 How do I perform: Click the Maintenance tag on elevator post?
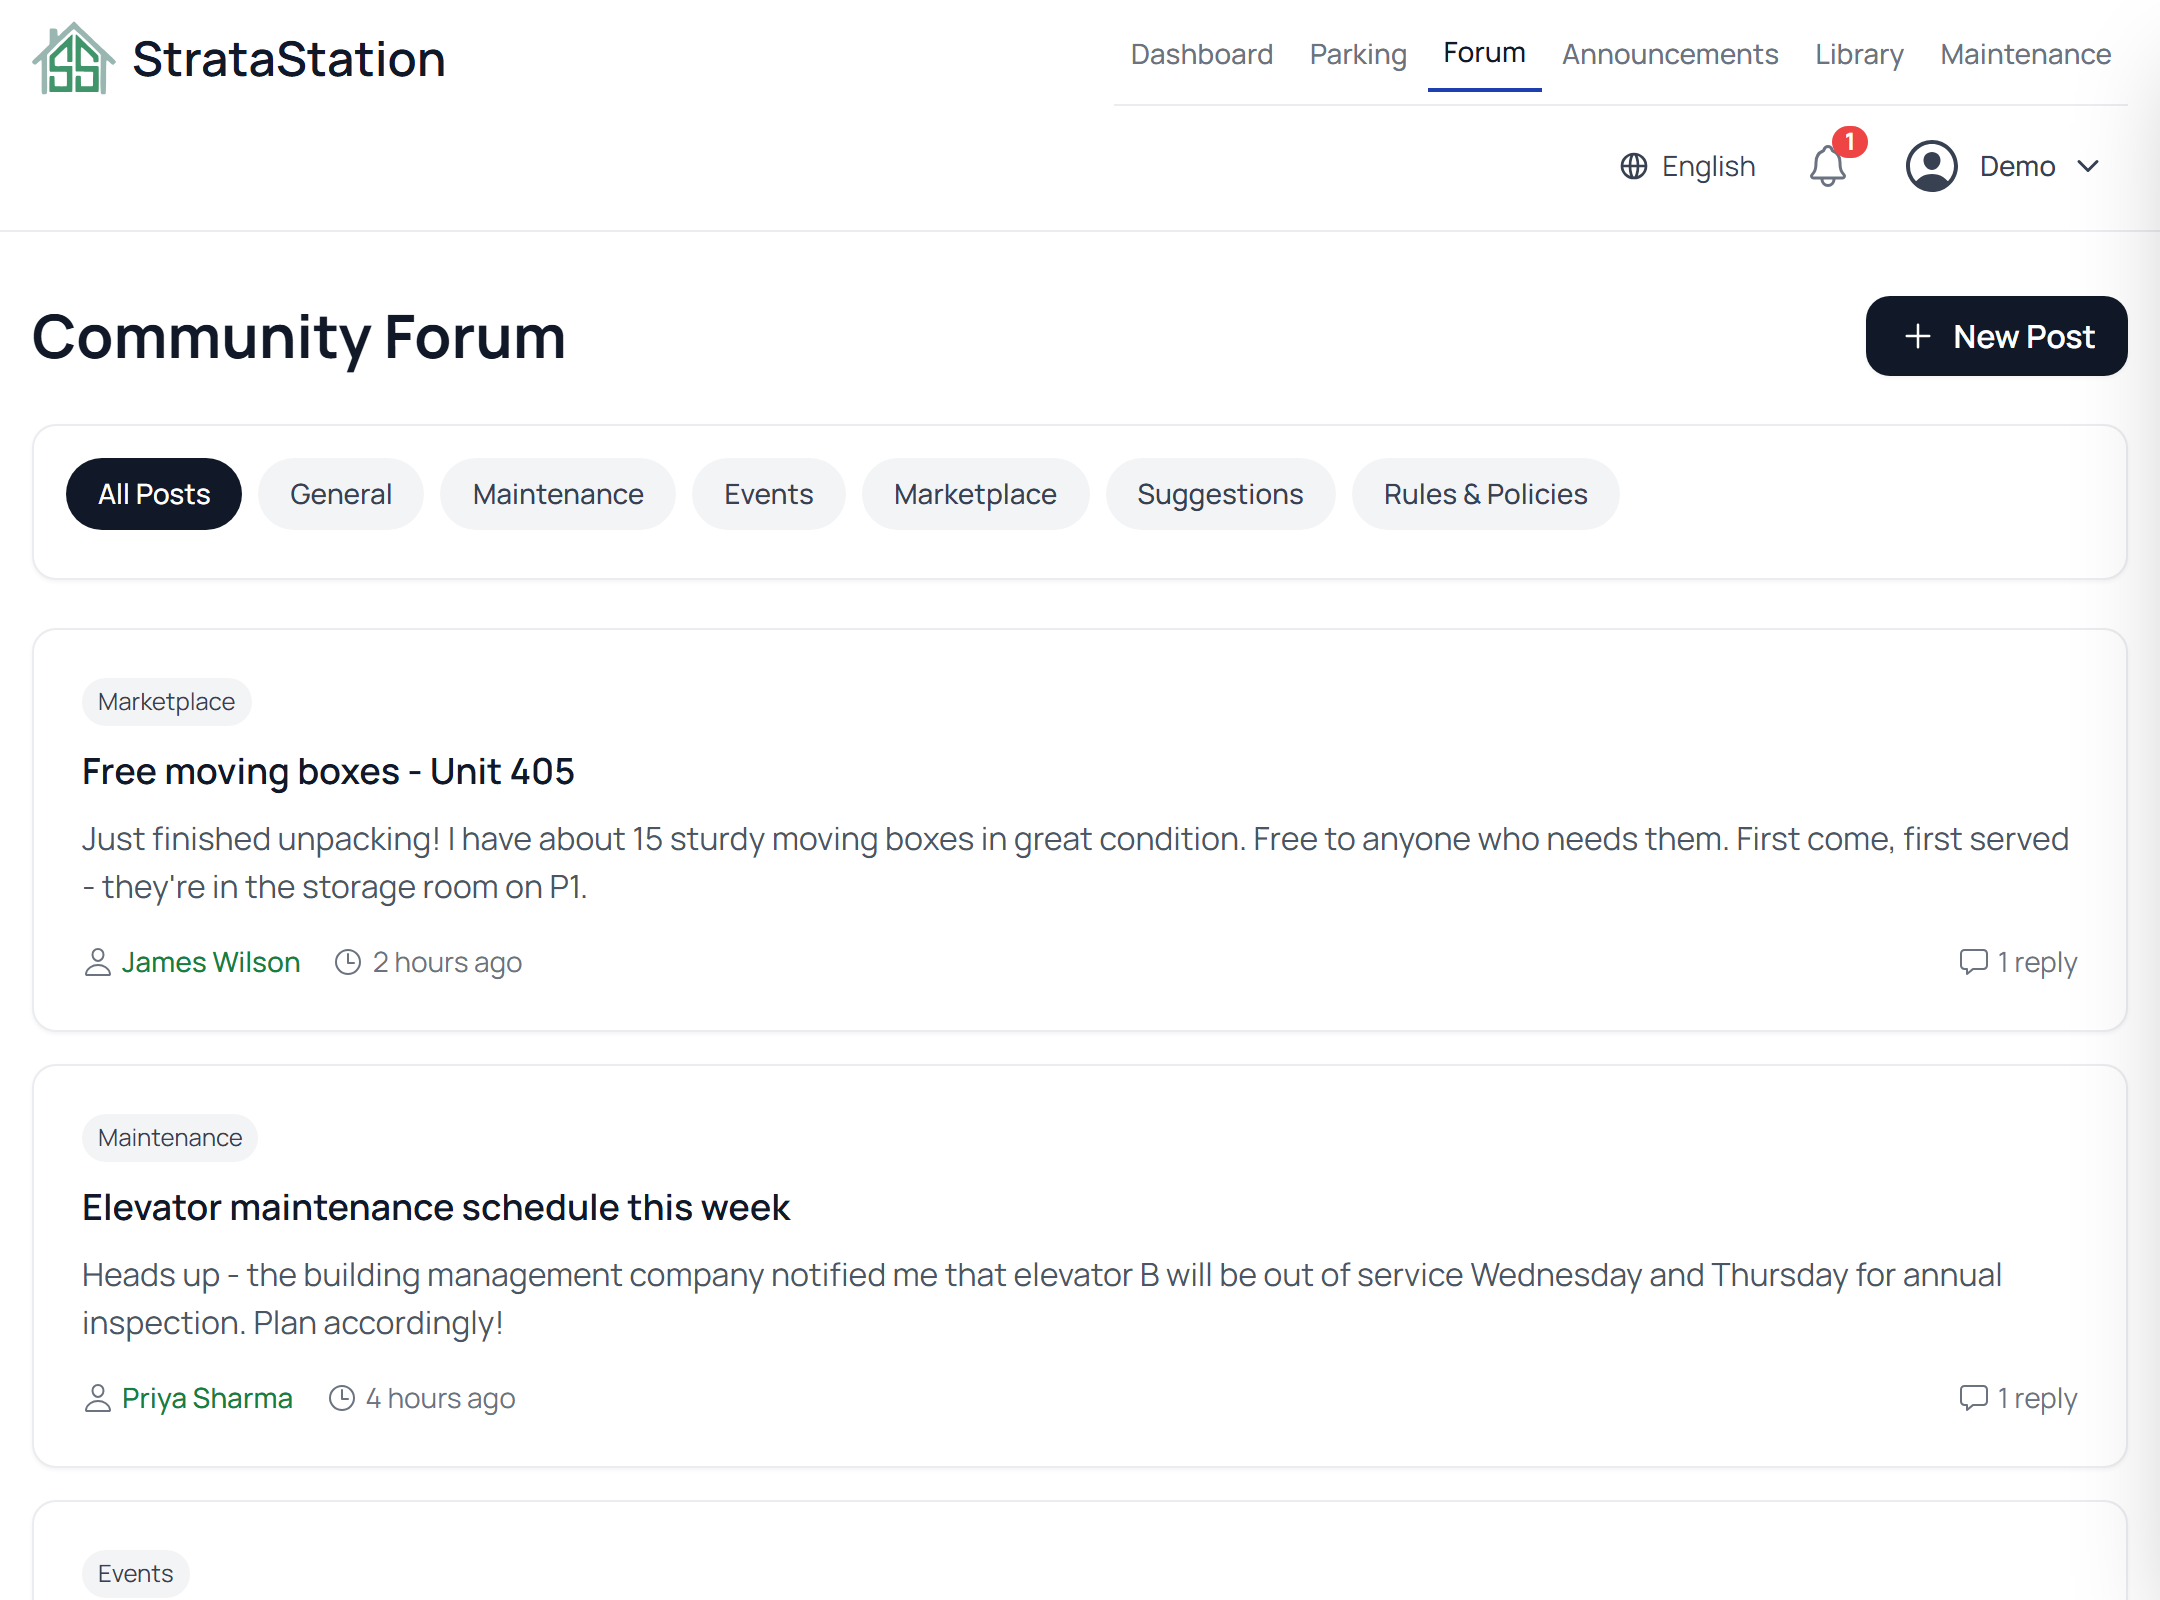coord(170,1138)
